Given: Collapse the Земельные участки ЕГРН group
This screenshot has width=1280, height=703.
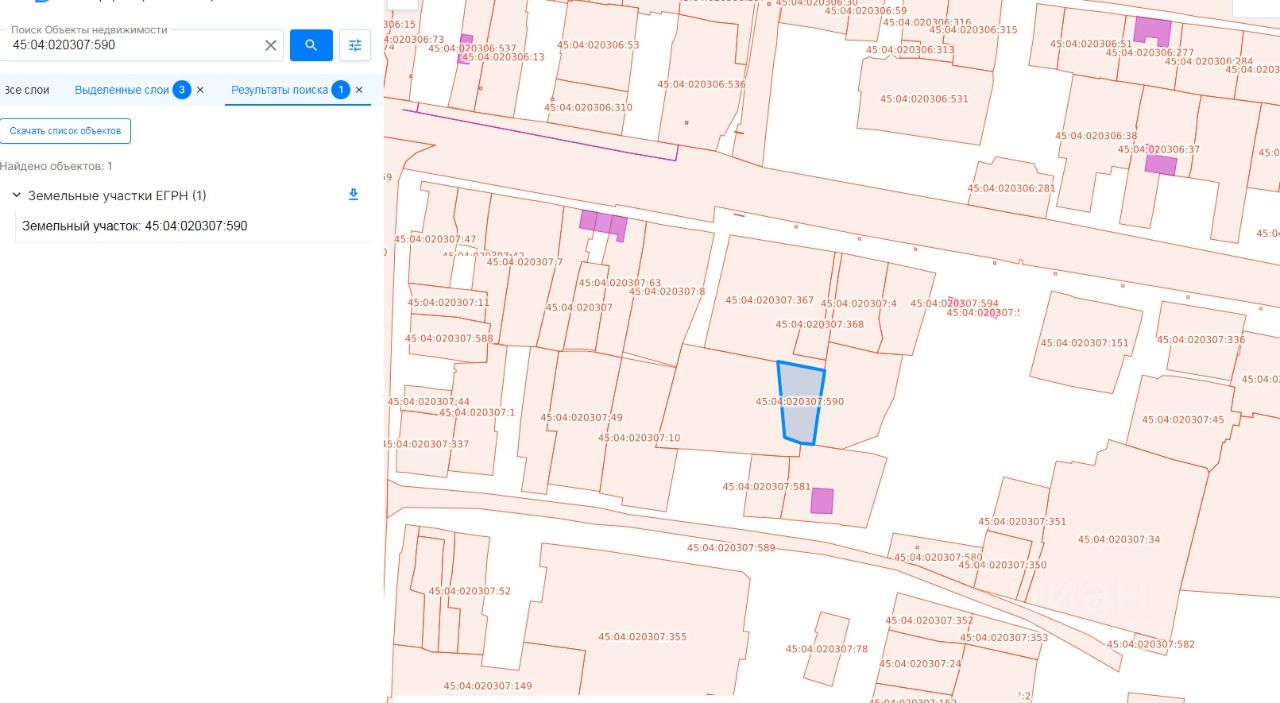Looking at the screenshot, I should 16,195.
